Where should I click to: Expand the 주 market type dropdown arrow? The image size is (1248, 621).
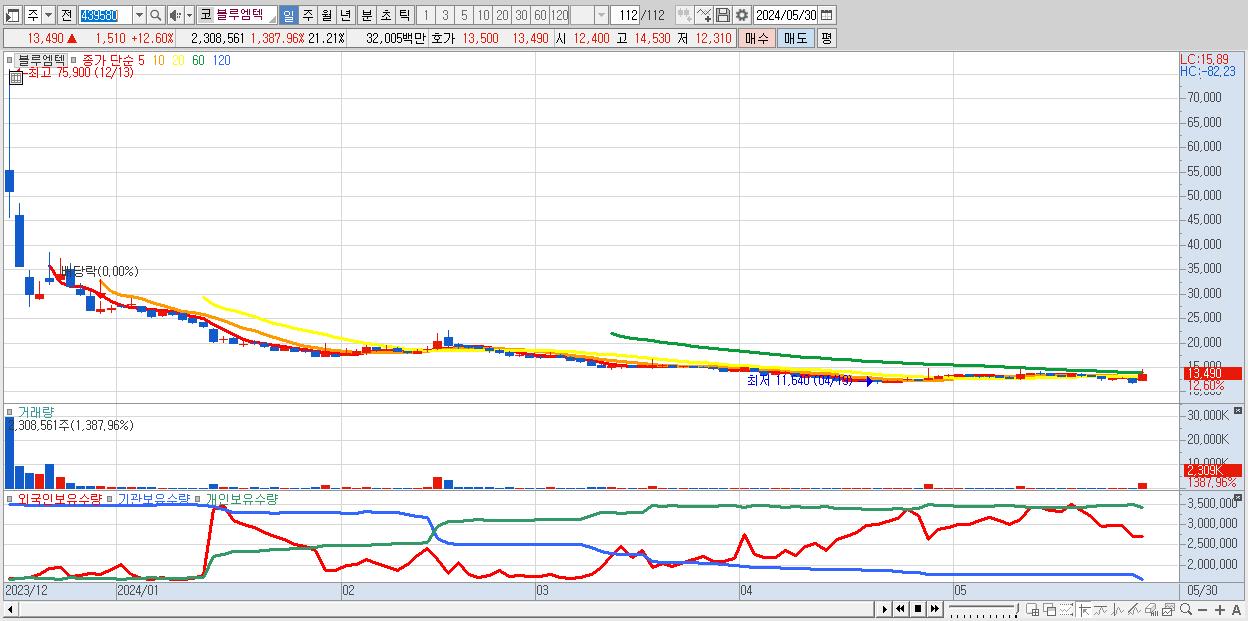49,15
